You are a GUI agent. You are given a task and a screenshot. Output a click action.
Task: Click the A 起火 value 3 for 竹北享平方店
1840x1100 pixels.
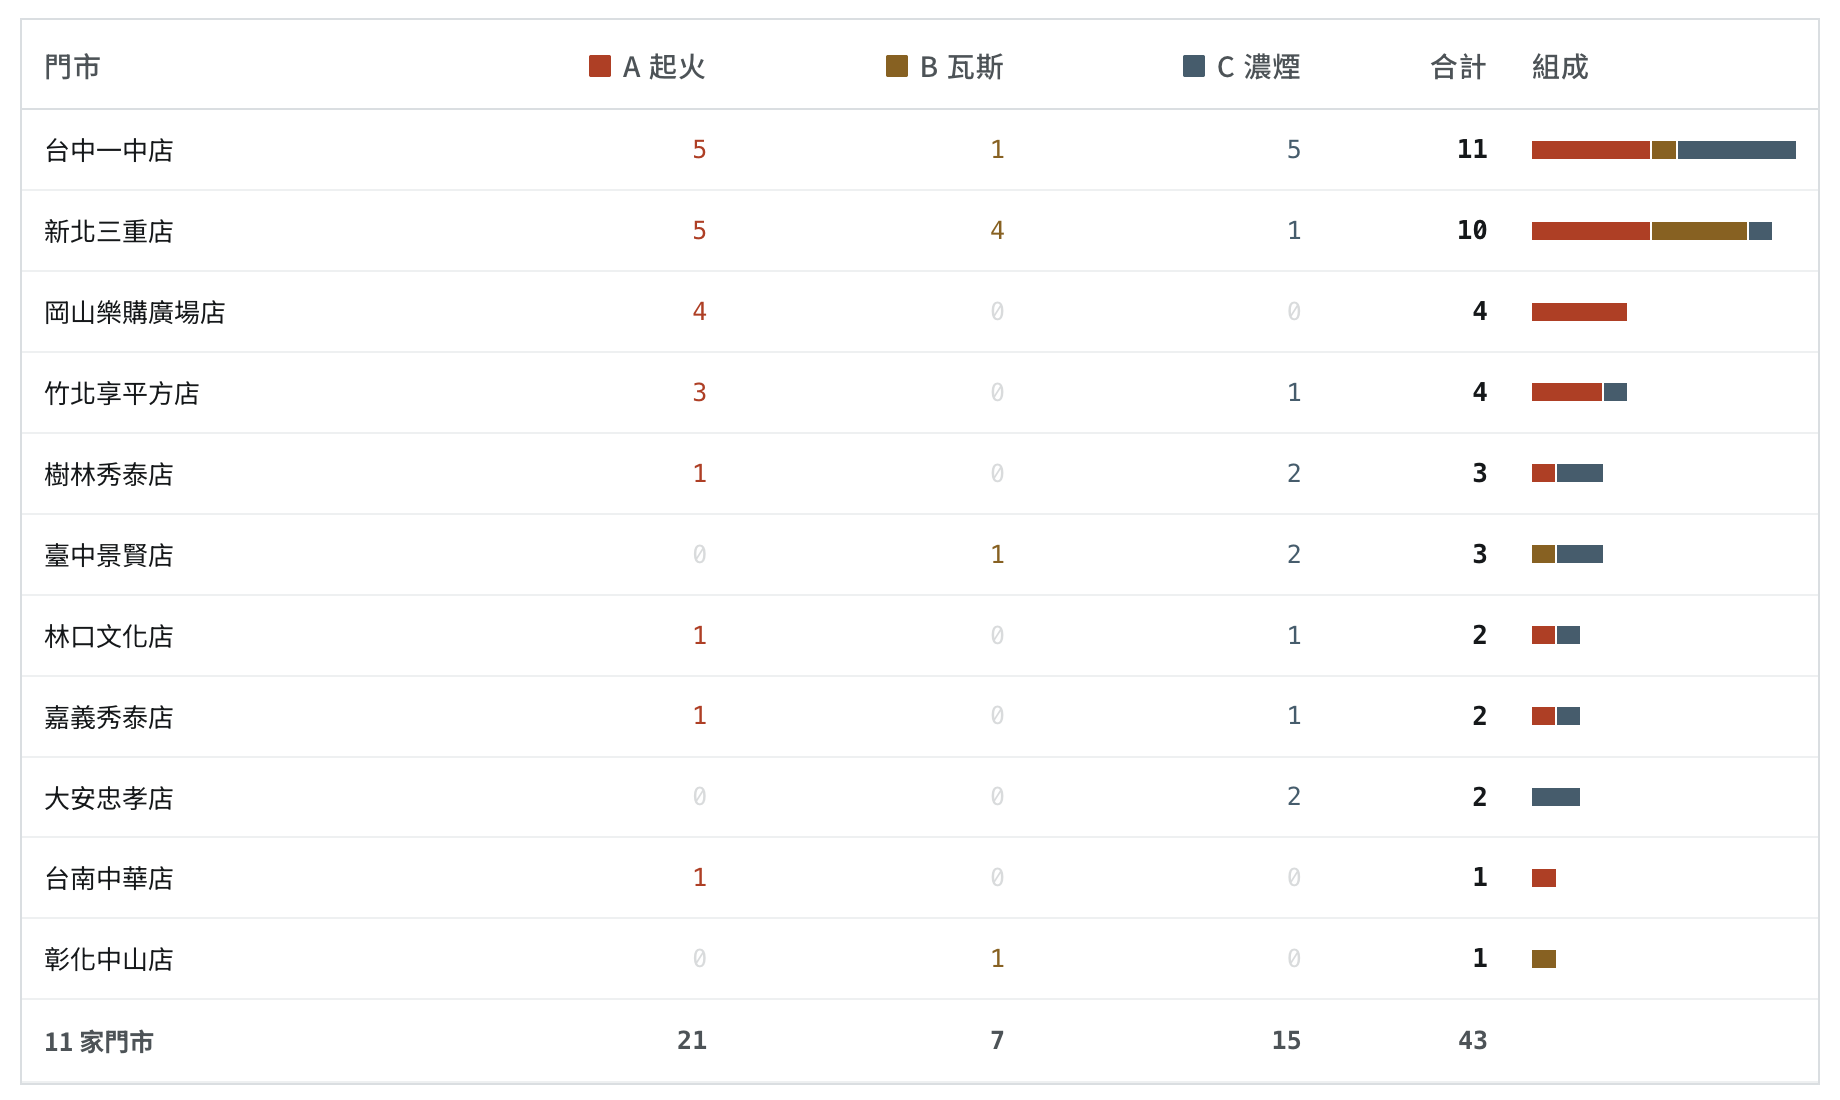tap(700, 392)
